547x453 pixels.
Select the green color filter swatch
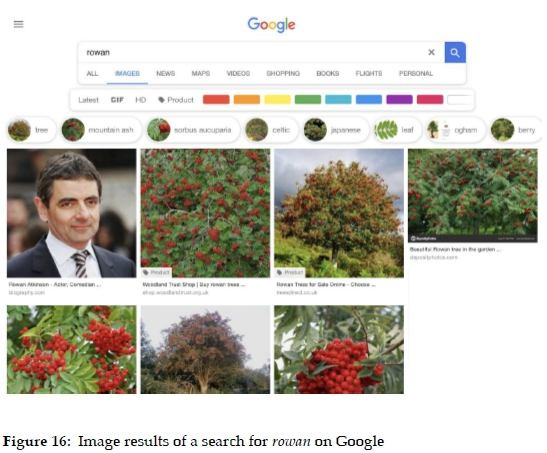[x=308, y=100]
